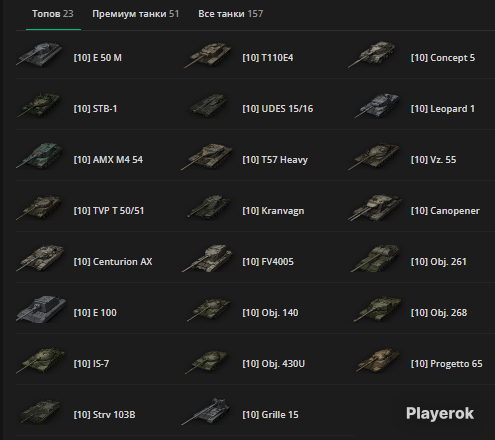This screenshot has width=495, height=440.
Task: Select the '[10] Leopard 1' label
Action: point(443,109)
